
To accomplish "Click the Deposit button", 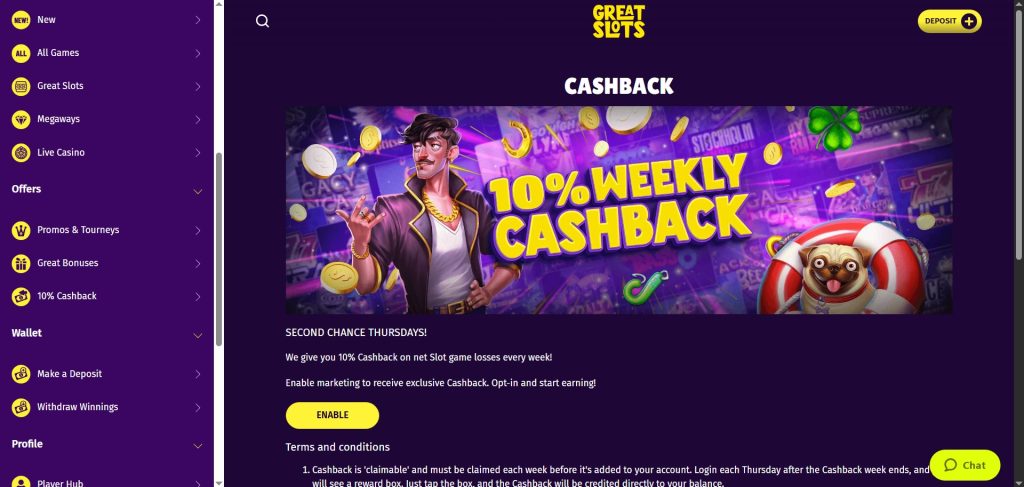I will (x=949, y=21).
